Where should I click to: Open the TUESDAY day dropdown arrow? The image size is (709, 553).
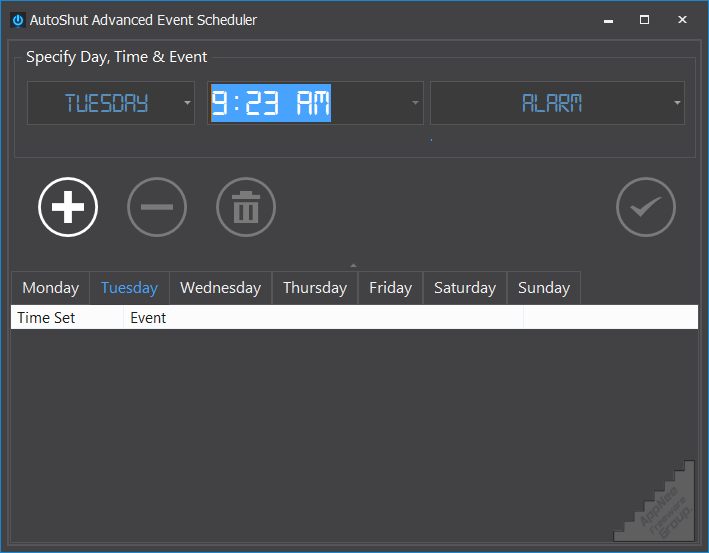tap(187, 103)
